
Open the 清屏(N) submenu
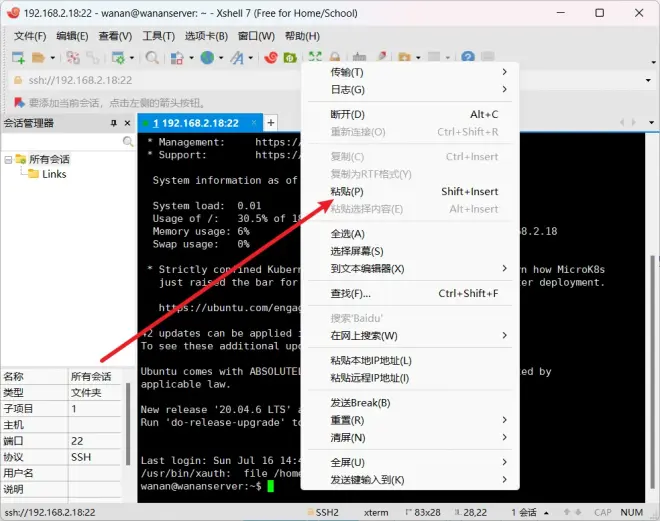(x=410, y=438)
